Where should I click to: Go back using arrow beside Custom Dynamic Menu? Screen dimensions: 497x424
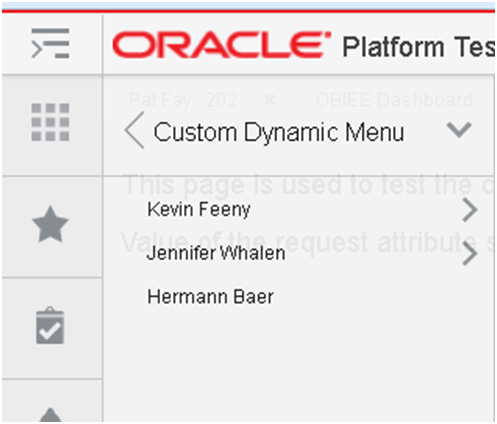(134, 130)
